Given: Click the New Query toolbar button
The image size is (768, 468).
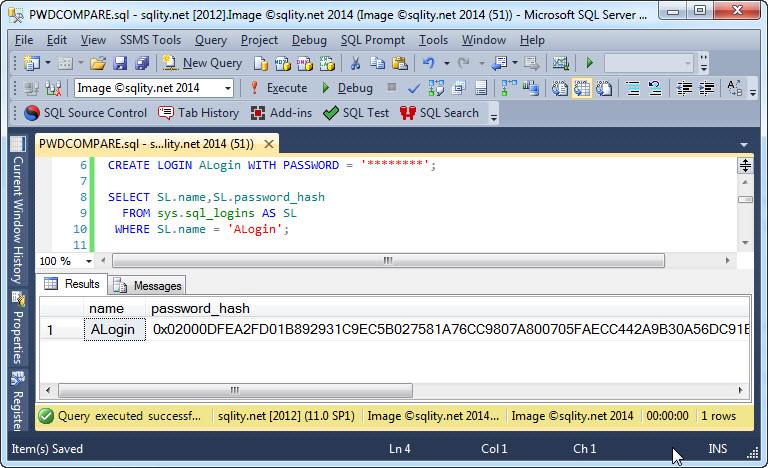Looking at the screenshot, I should pos(203,63).
